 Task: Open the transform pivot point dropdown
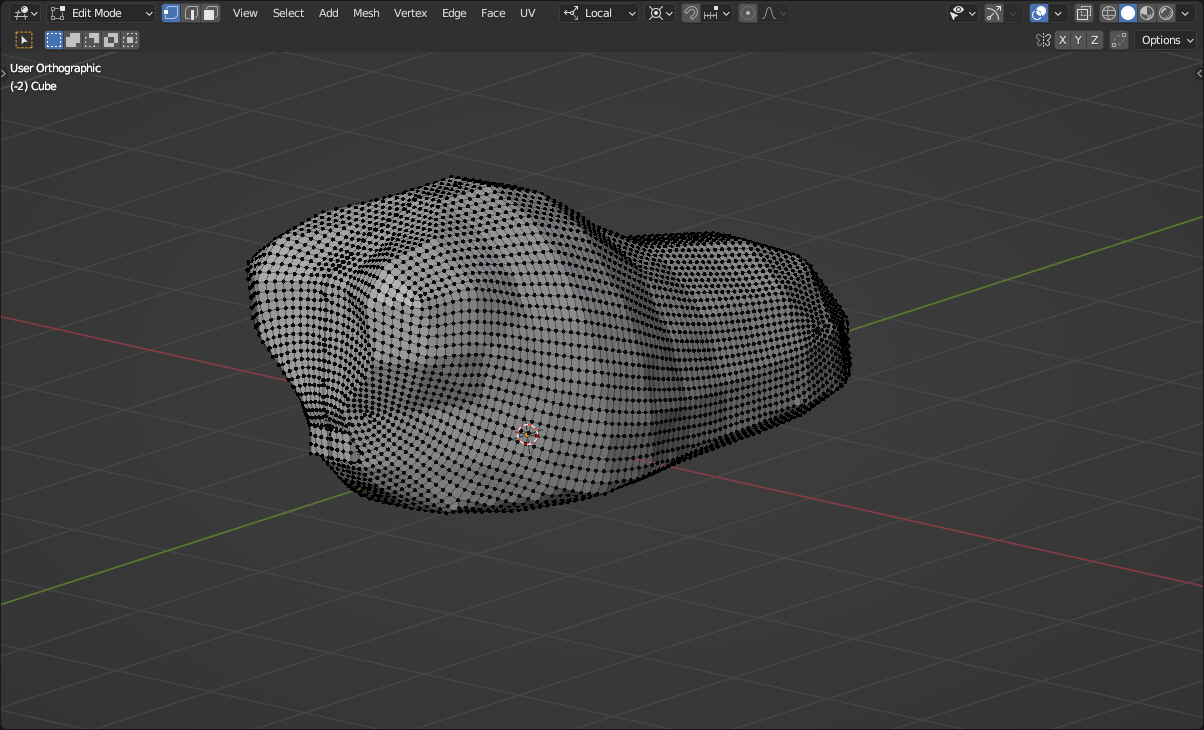pos(660,13)
